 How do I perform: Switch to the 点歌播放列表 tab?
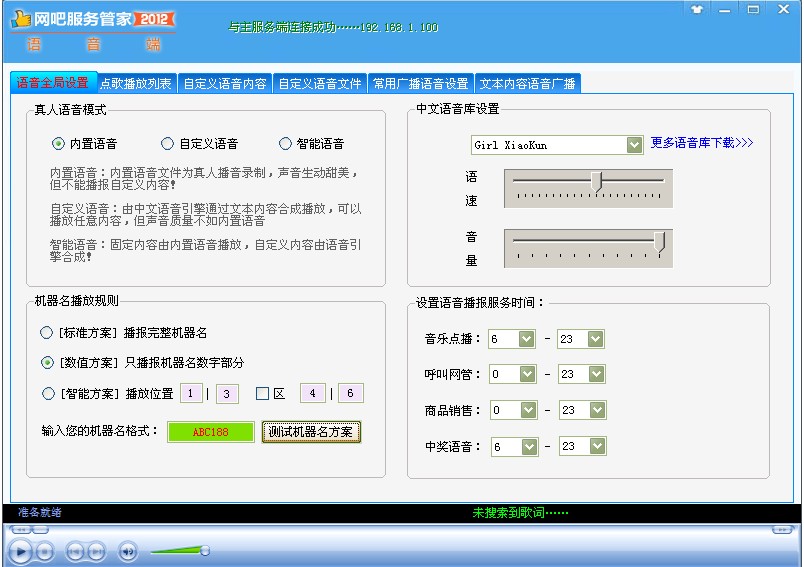(136, 84)
